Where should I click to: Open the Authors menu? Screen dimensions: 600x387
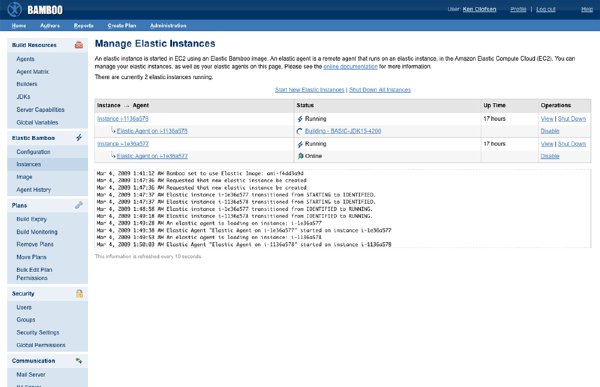(x=50, y=26)
